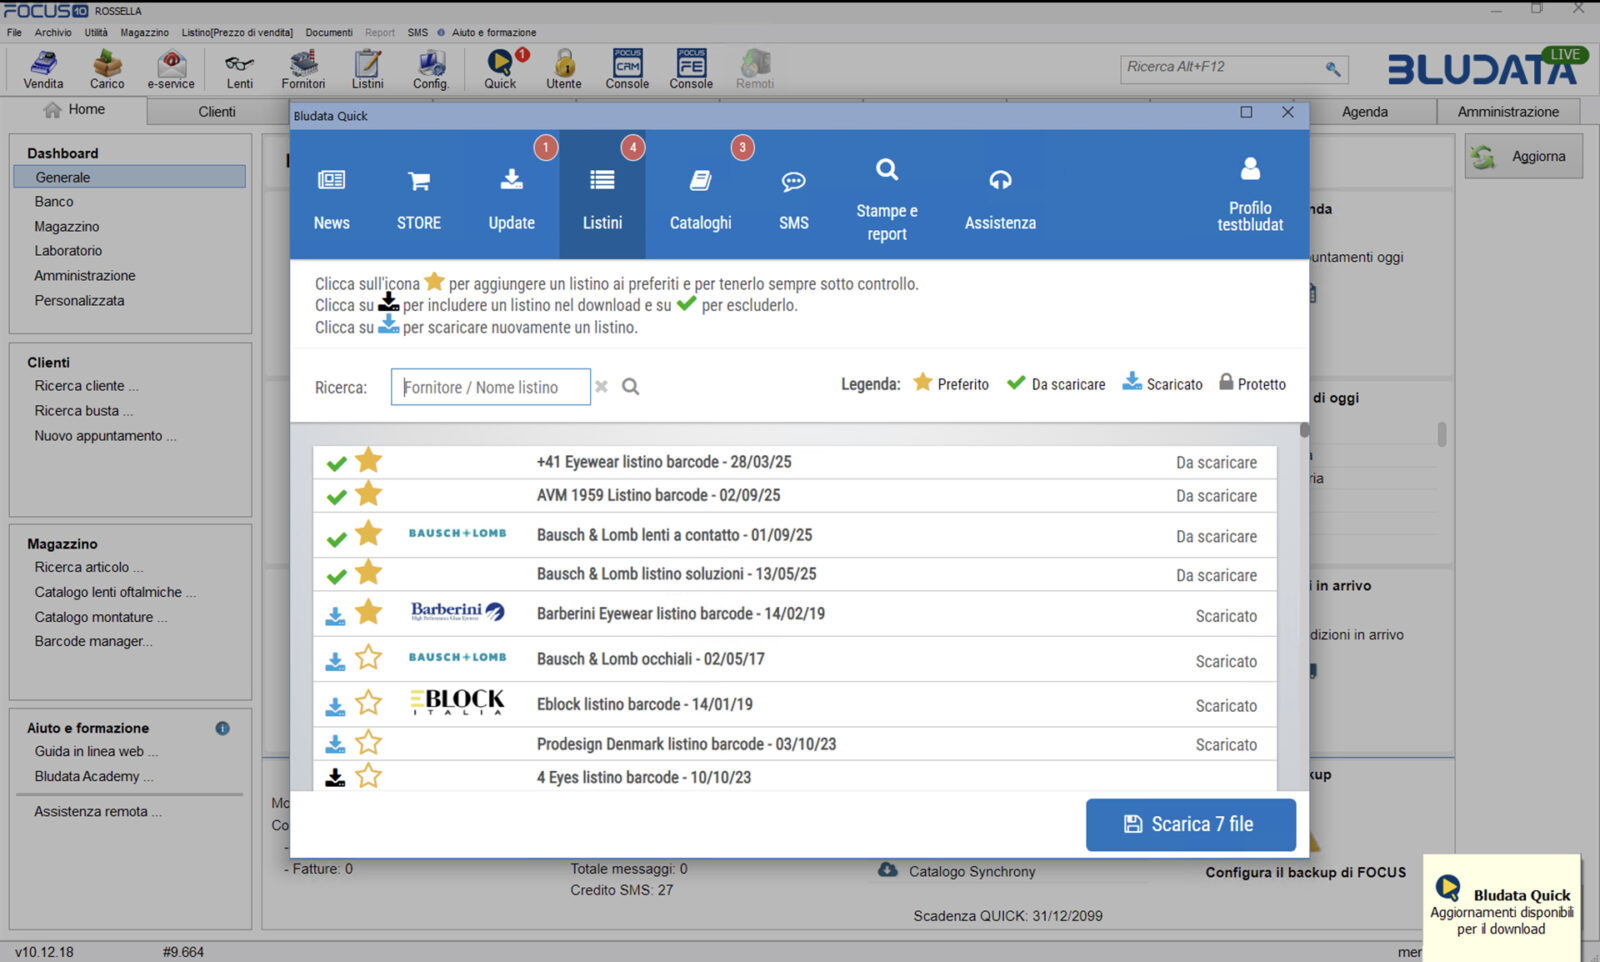Focus the Fornitore / Nome listino search field

coord(491,387)
